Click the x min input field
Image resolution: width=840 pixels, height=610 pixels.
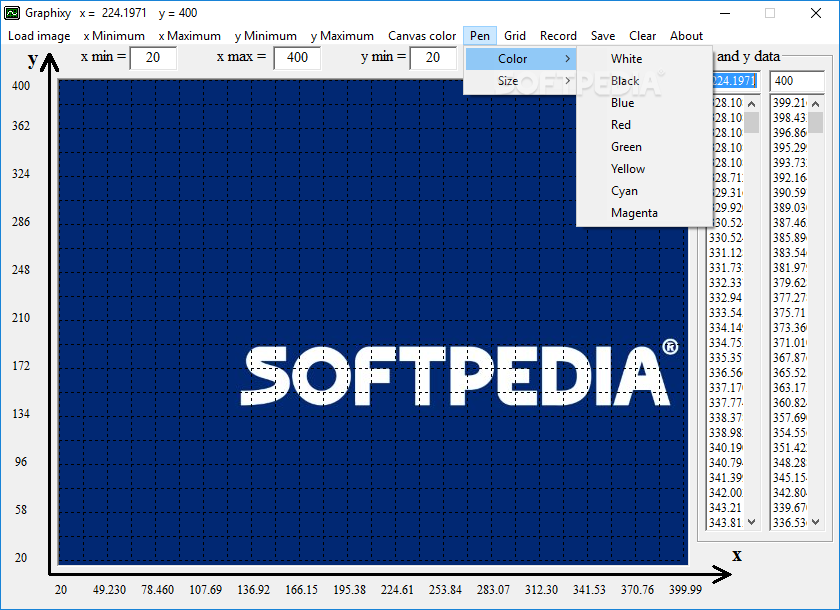[x=153, y=58]
